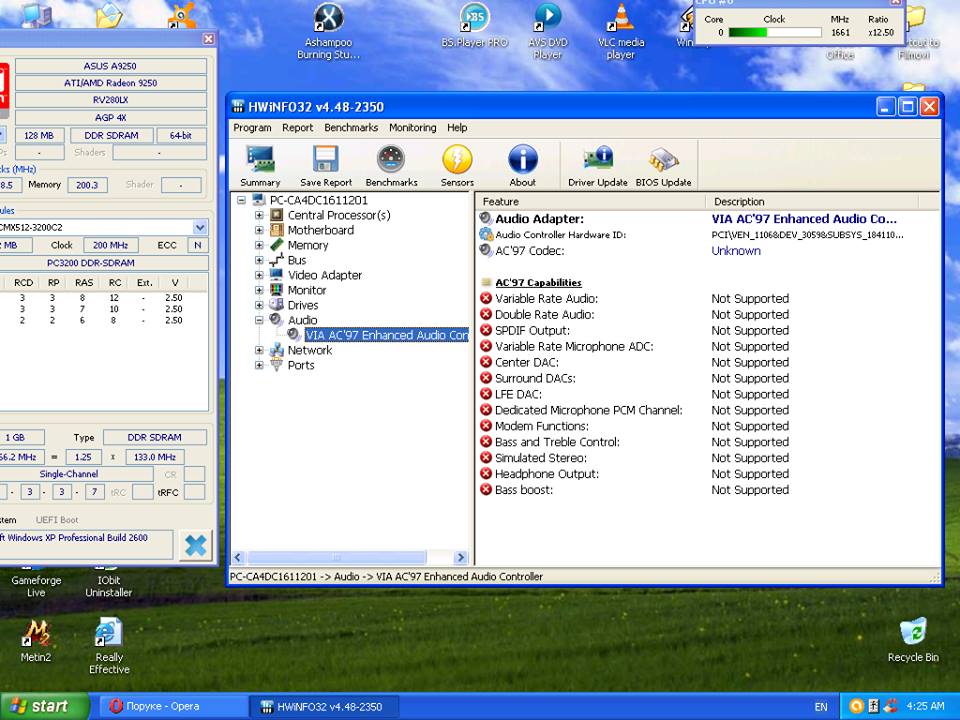The height and width of the screenshot is (720, 960).
Task: Click the Save Report icon
Action: pos(325,164)
